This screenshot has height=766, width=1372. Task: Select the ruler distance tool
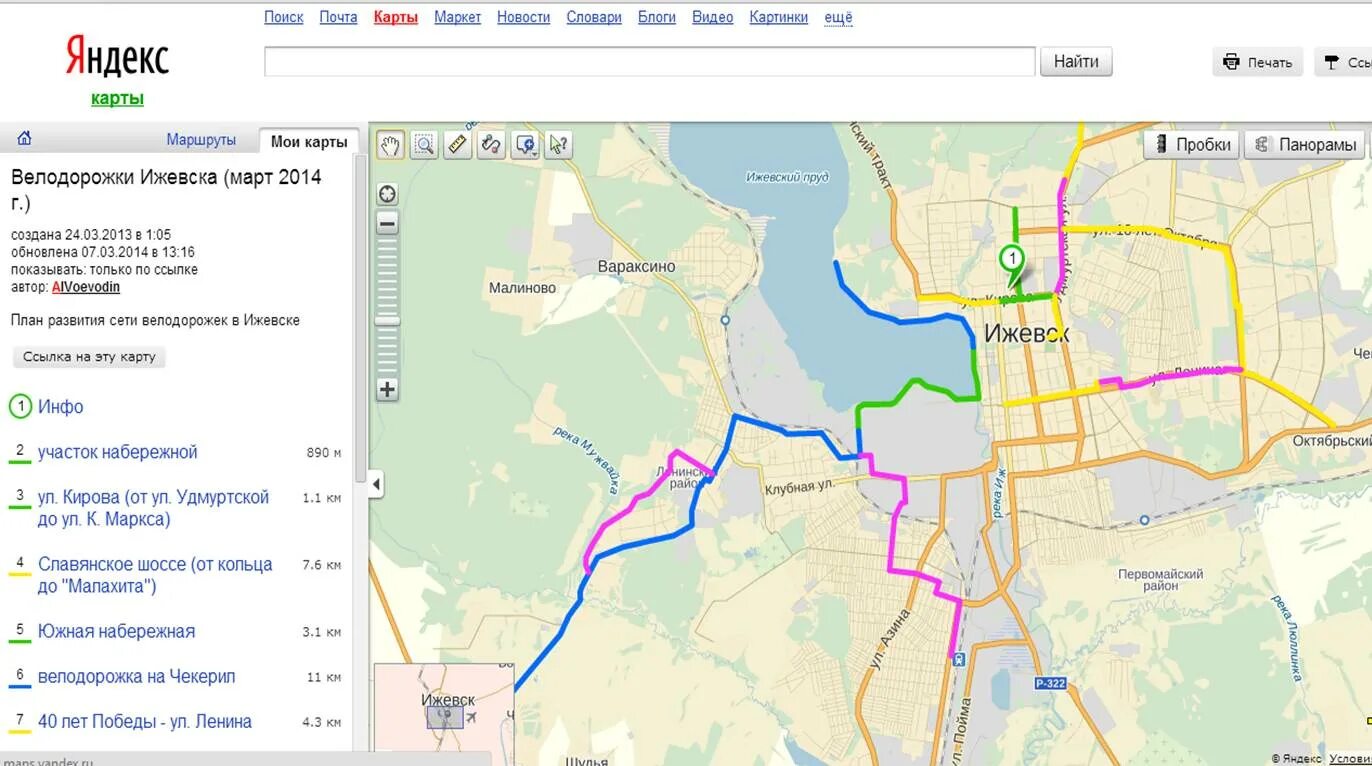pyautogui.click(x=458, y=145)
